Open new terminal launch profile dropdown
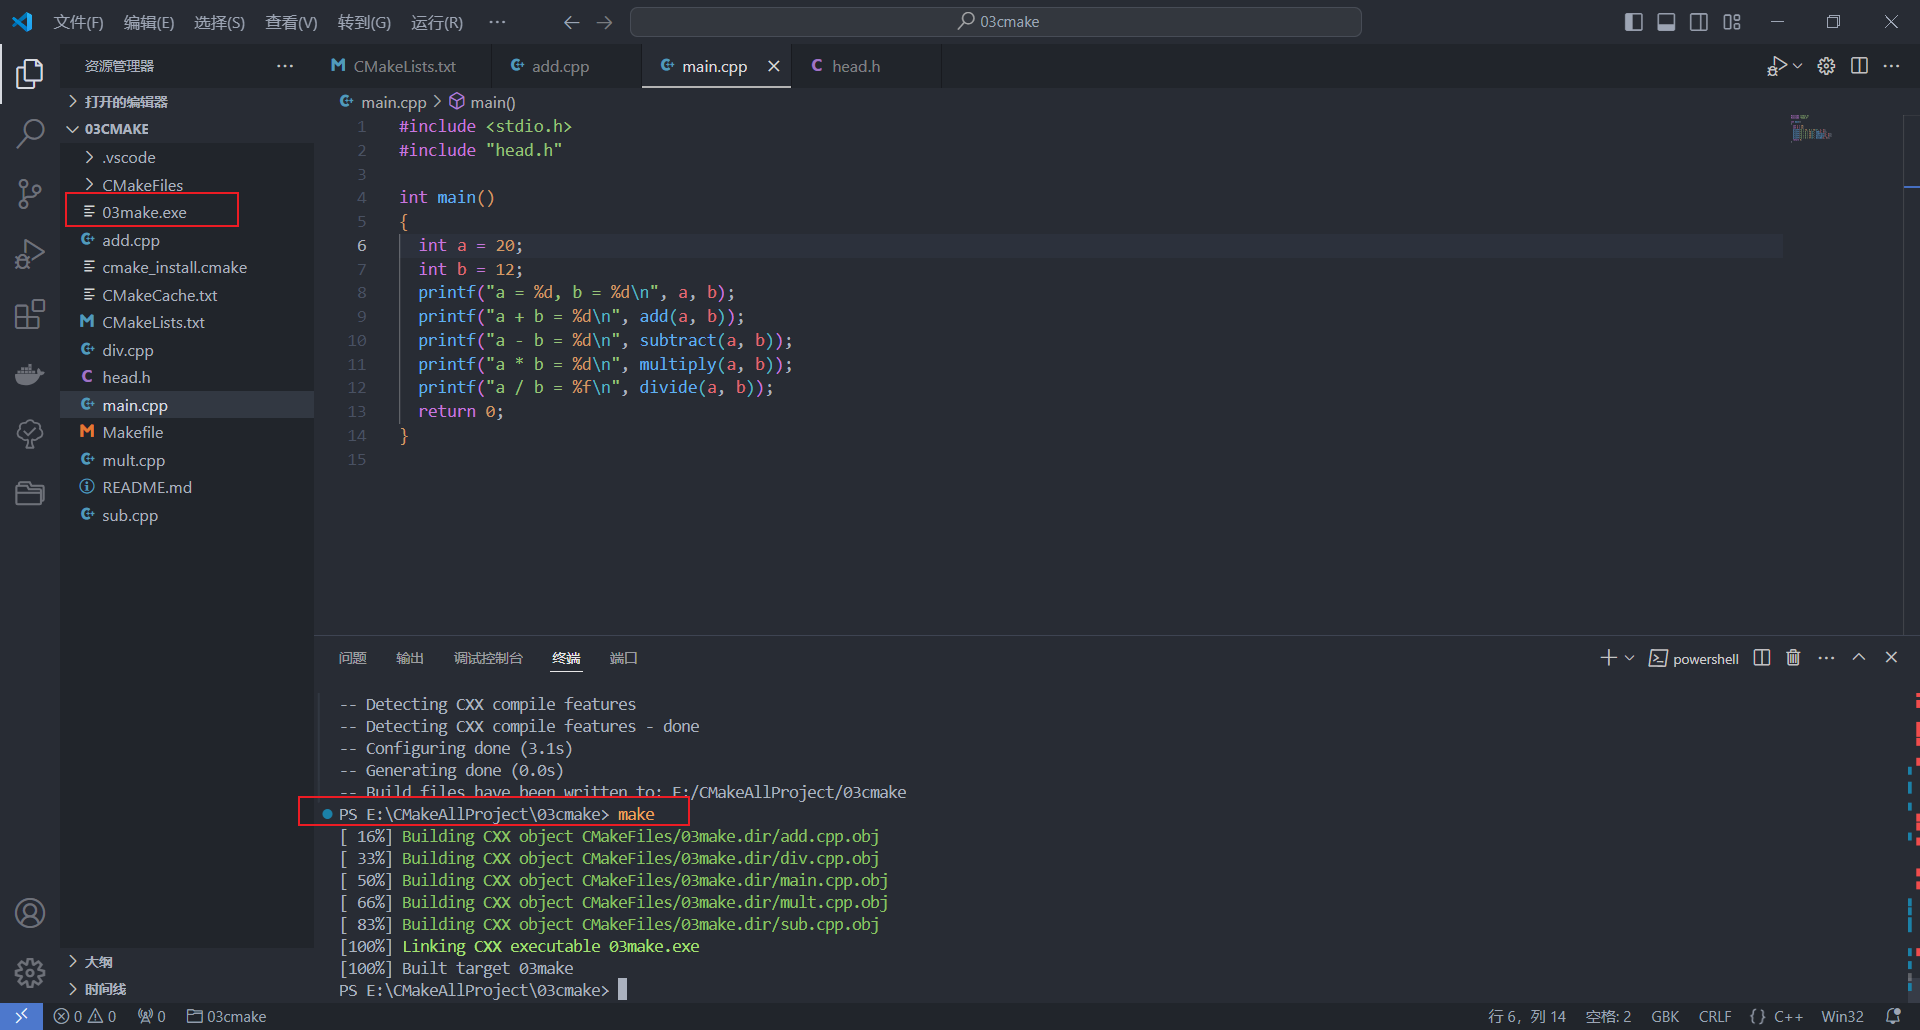 1630,658
